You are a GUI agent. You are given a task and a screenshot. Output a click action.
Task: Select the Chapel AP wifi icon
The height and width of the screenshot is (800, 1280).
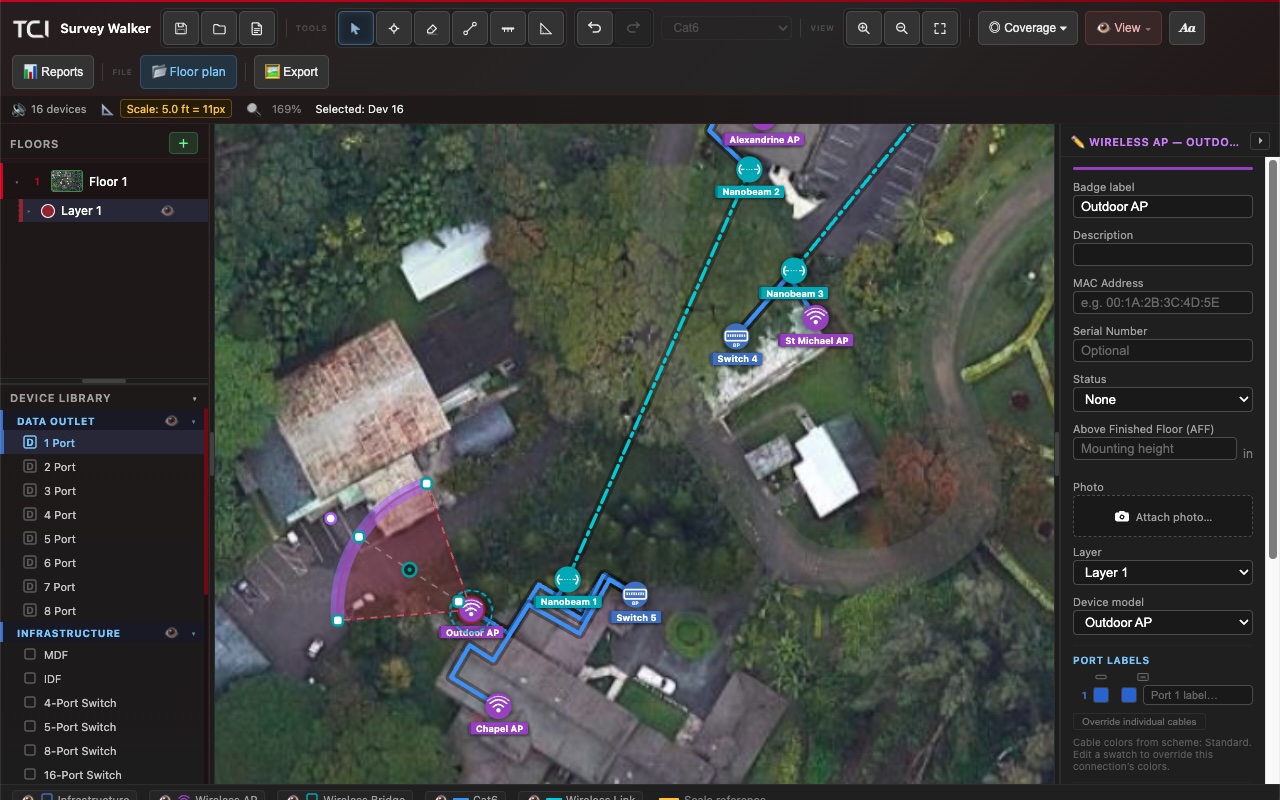pos(498,706)
